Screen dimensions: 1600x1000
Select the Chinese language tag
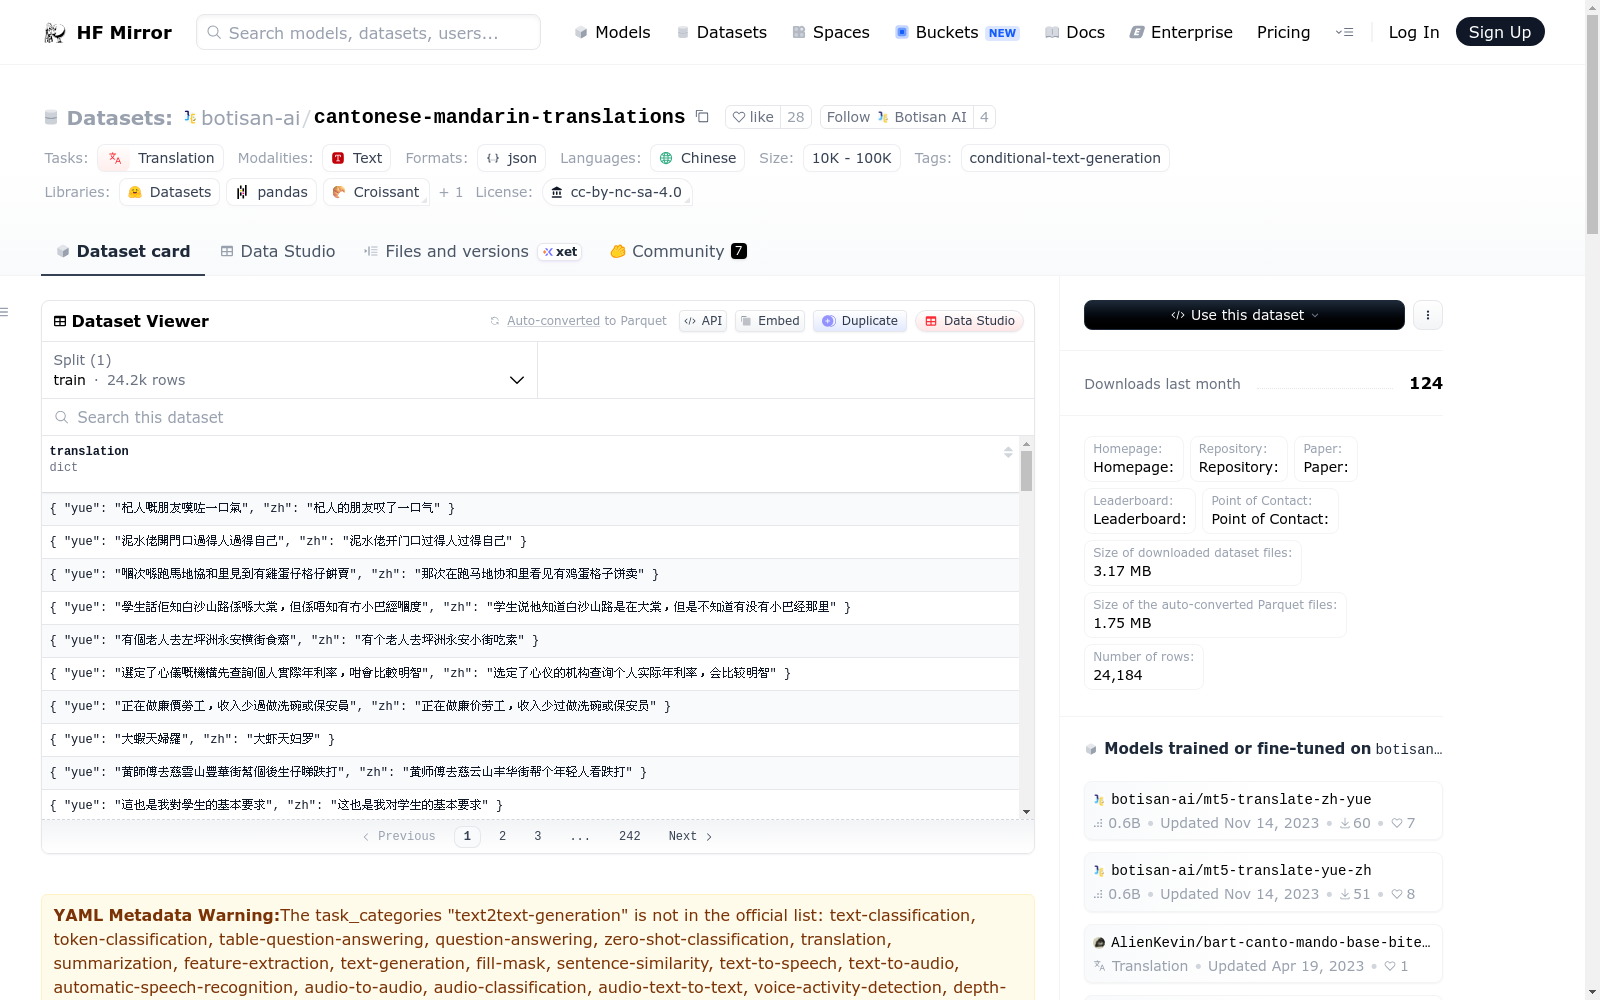click(697, 158)
